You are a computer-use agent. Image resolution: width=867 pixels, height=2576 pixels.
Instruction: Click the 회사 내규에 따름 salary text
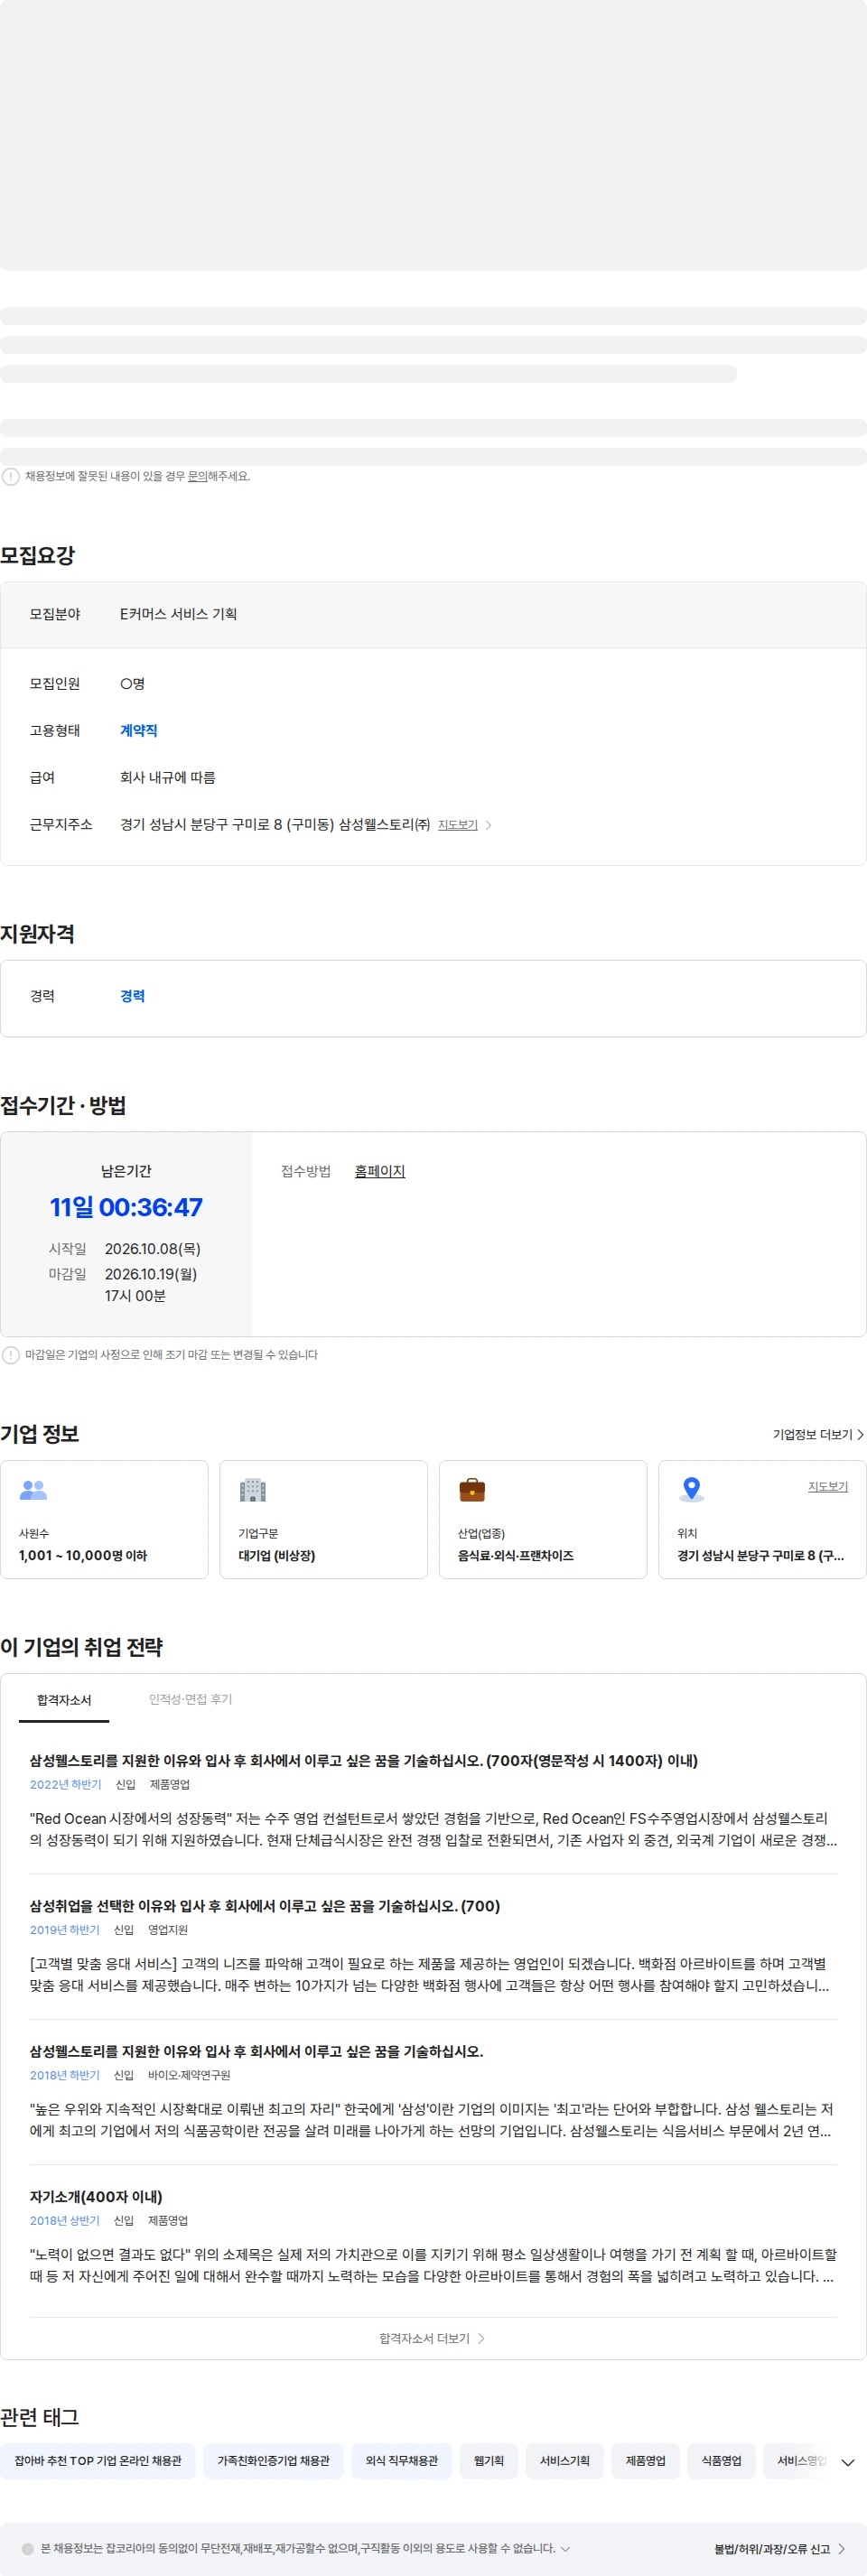[x=168, y=778]
